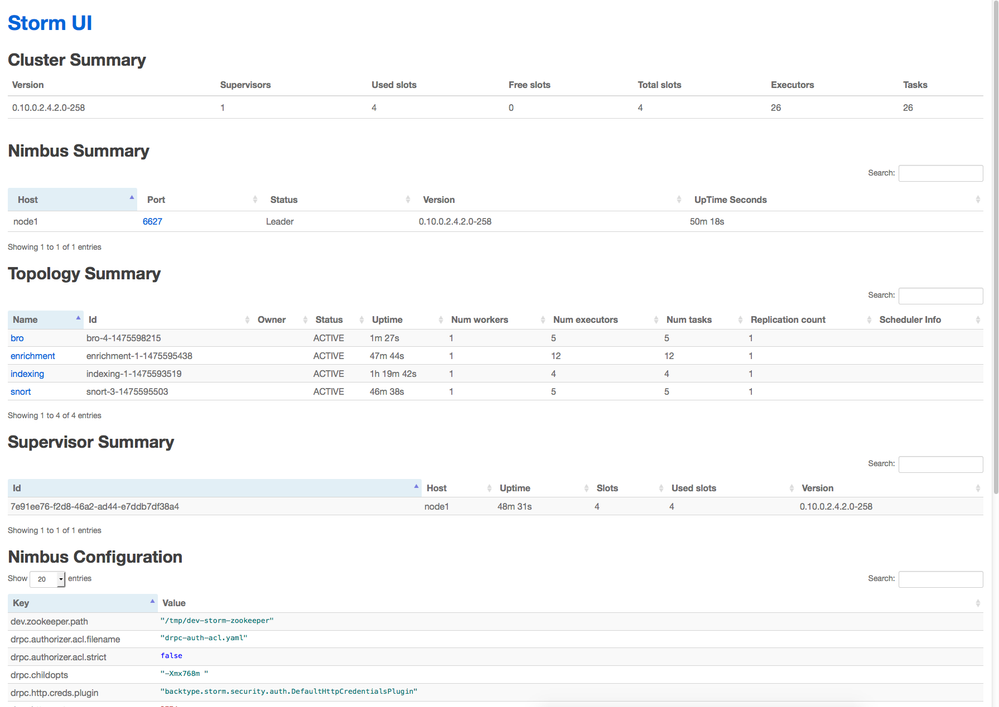Screen dimensions: 999x707
Task: Sort Supervisor Summary by Host column
Action: pos(437,487)
